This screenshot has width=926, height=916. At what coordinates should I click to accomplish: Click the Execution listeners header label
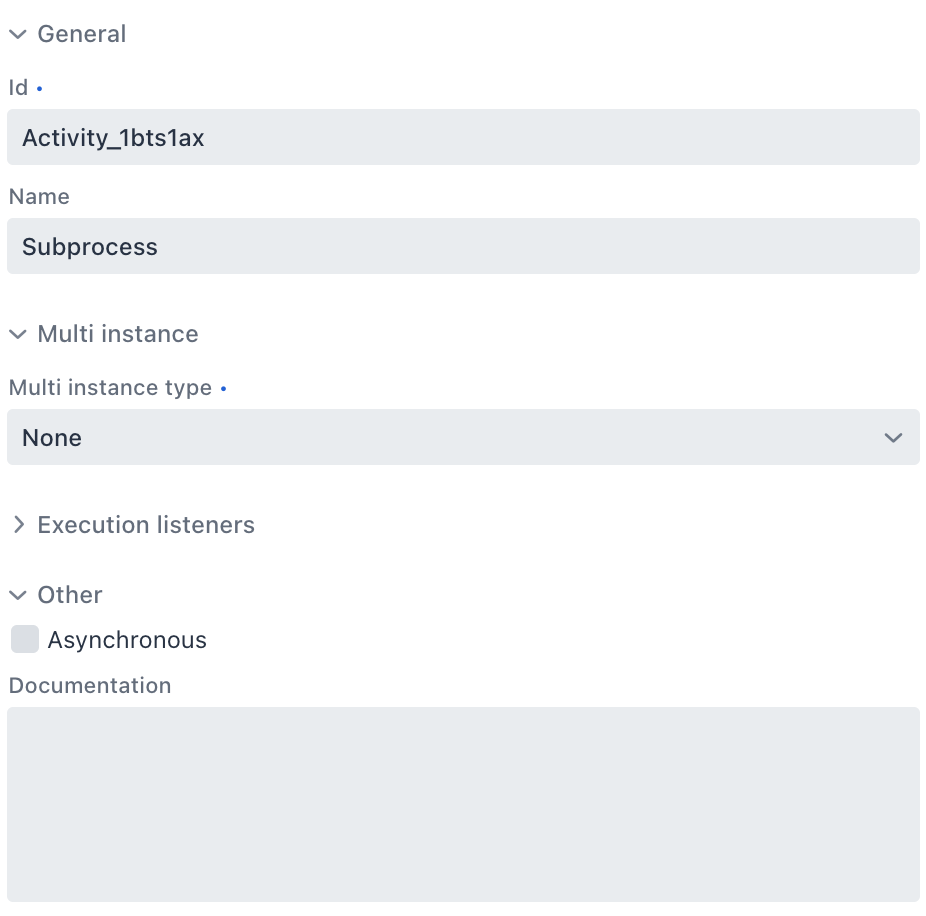[145, 524]
